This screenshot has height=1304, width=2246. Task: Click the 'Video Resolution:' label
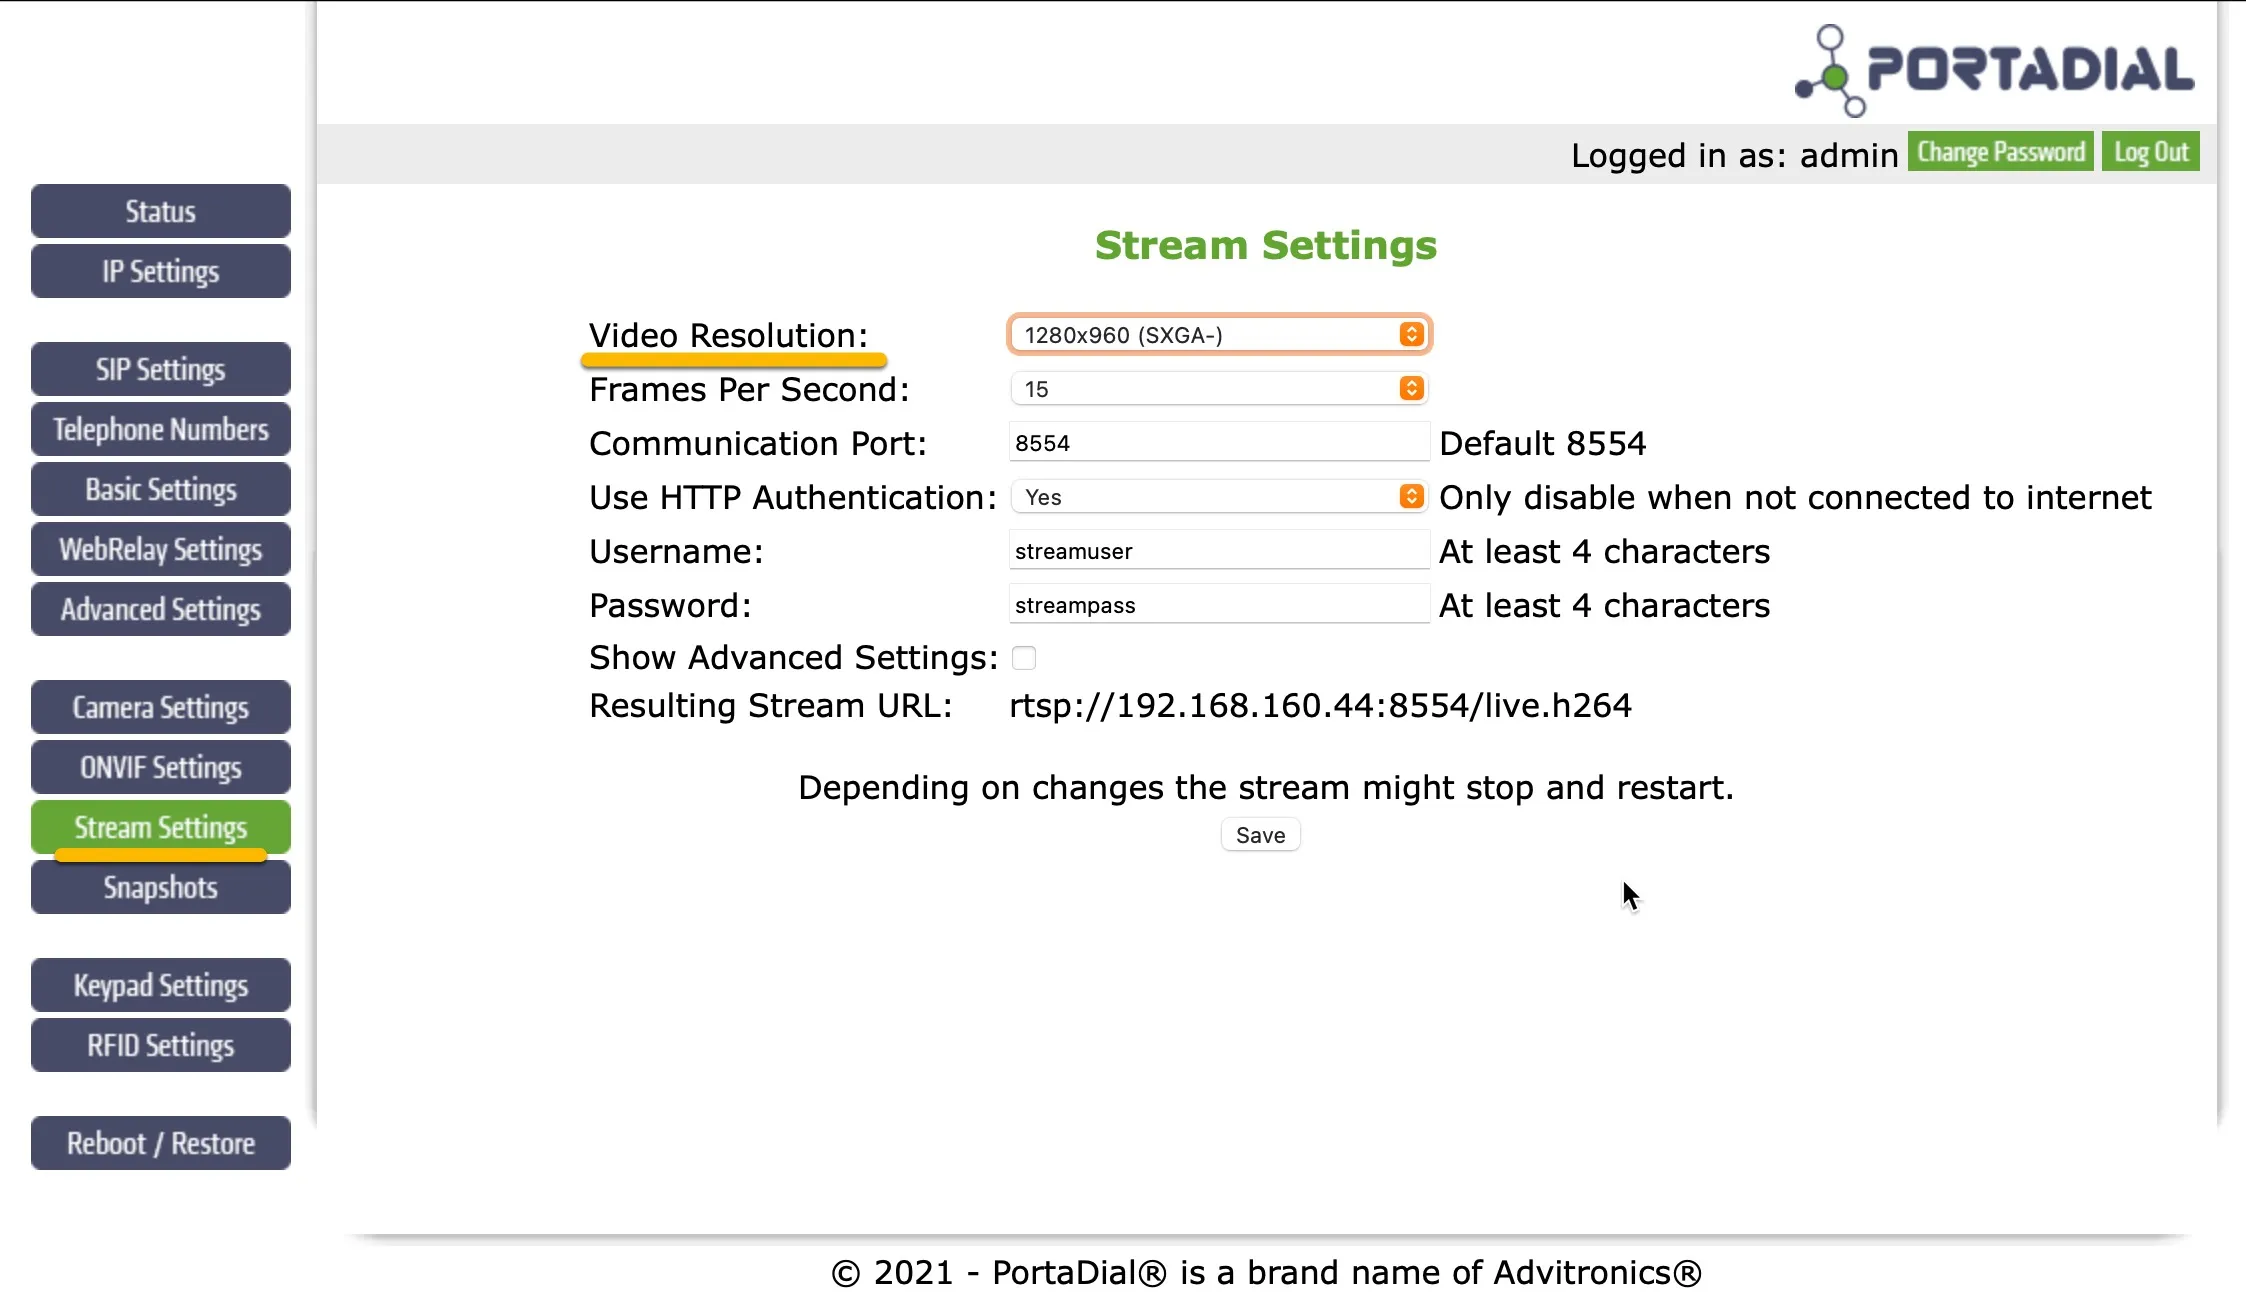click(728, 335)
